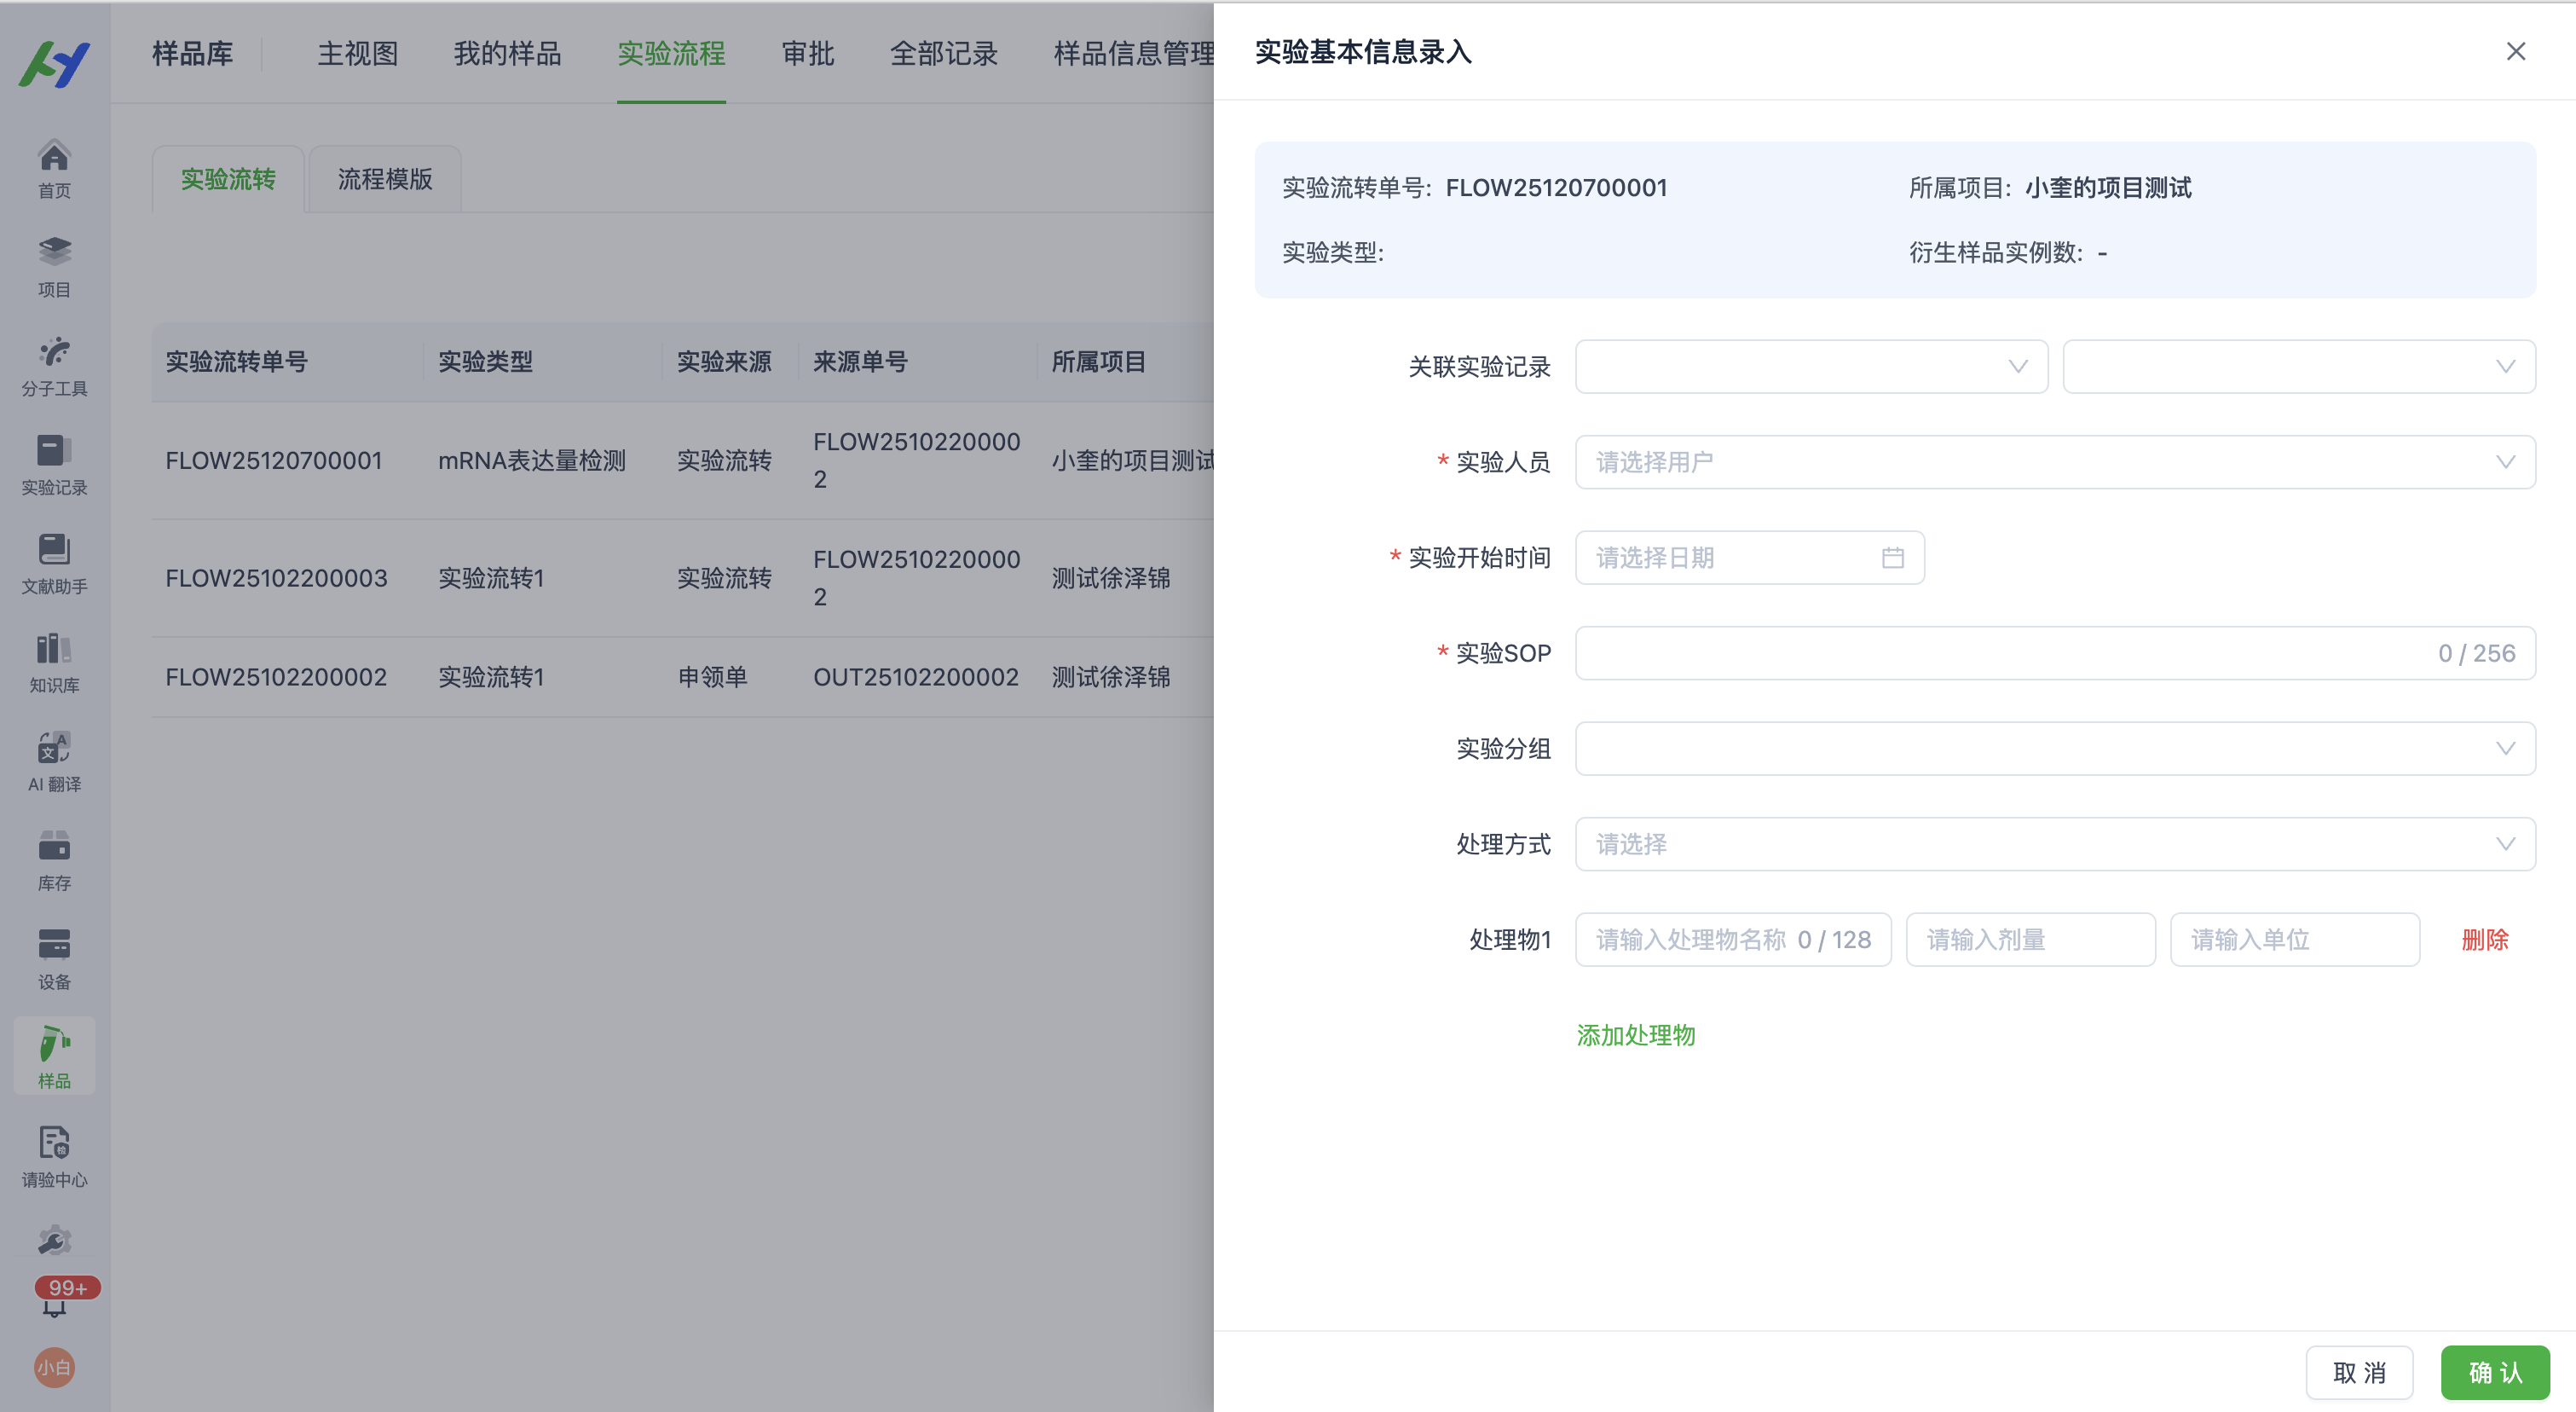Screen dimensions: 2576x1412
Task: Open the 首页 home icon
Action: click(x=54, y=158)
